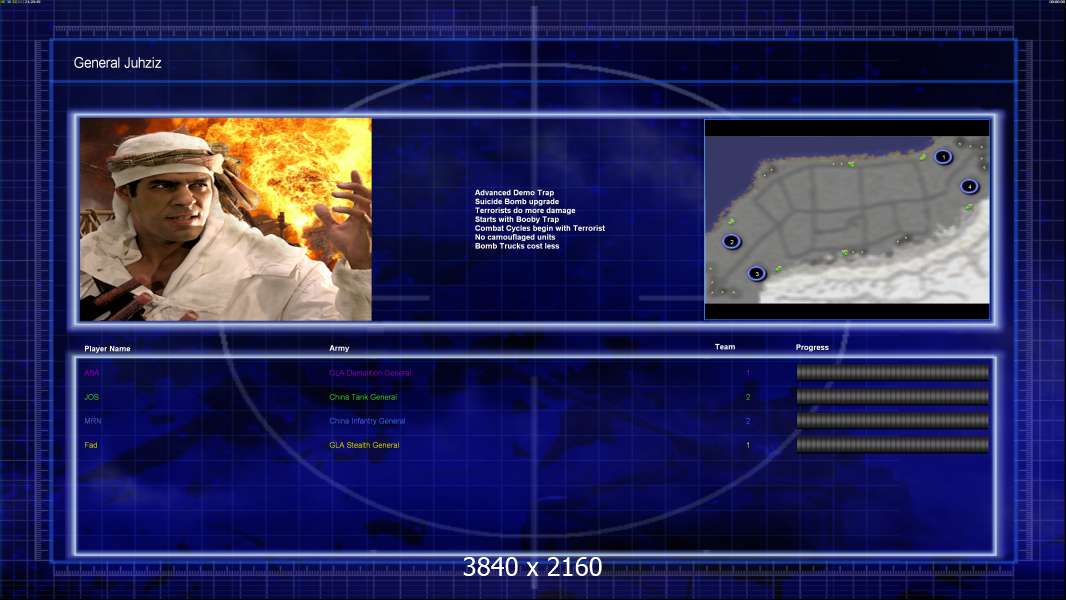This screenshot has height=600, width=1066.
Task: Click start position marker 4 on the map
Action: (x=969, y=186)
